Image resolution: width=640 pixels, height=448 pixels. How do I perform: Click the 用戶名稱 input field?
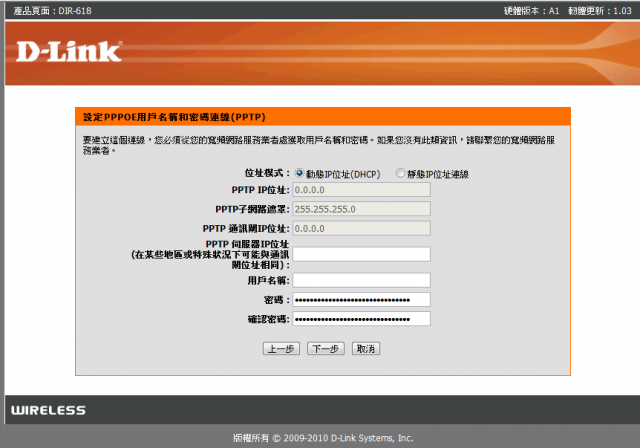361,280
